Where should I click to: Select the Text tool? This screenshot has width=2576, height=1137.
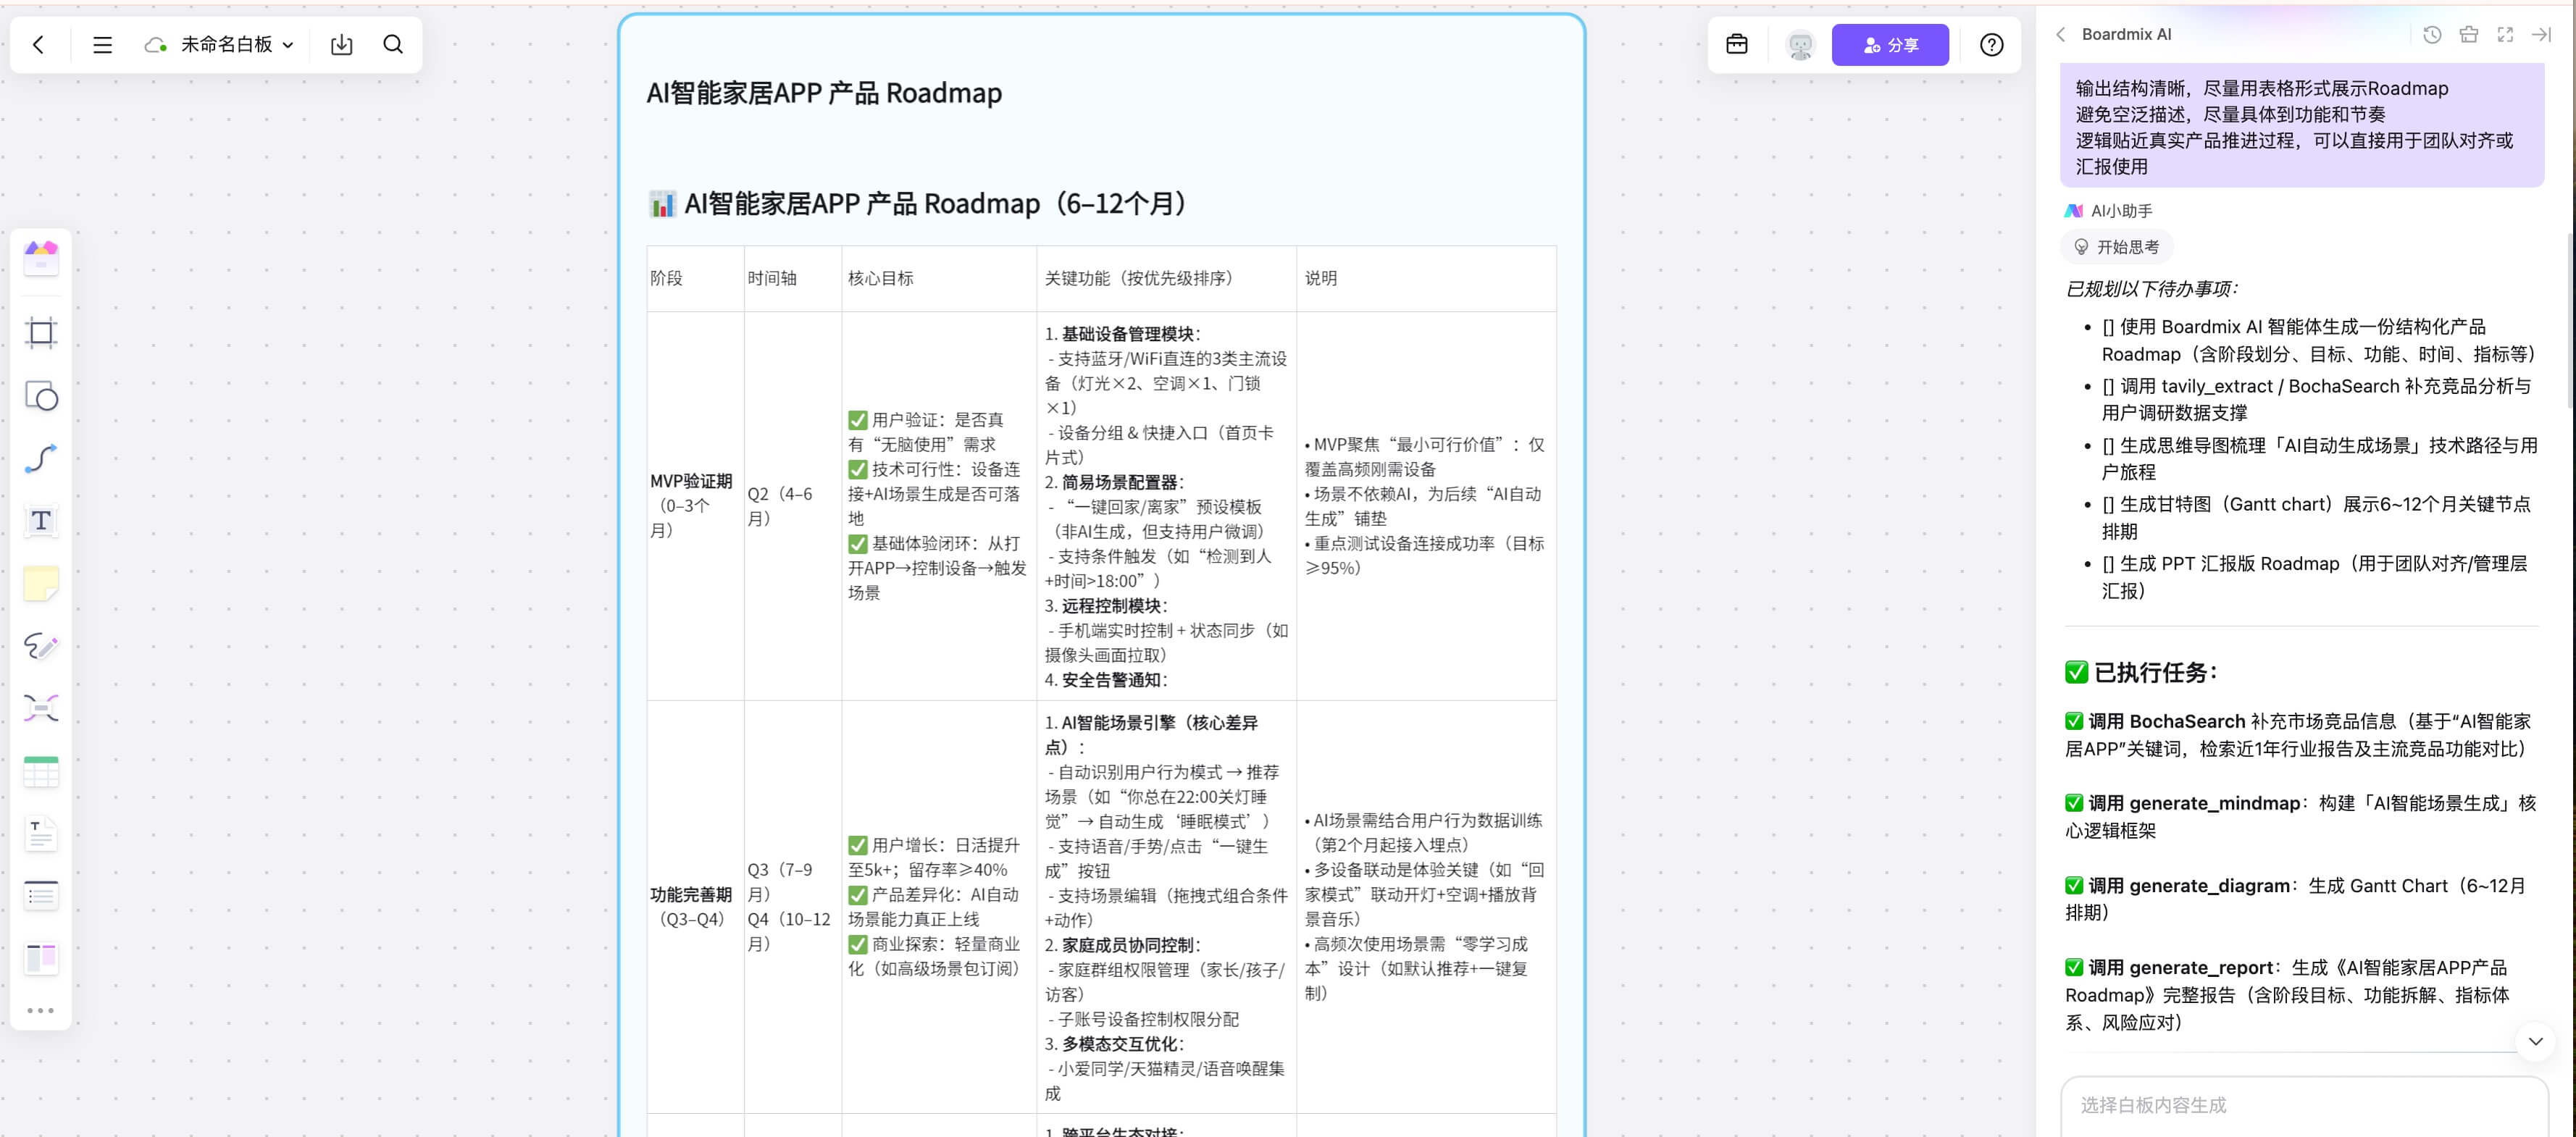click(41, 521)
